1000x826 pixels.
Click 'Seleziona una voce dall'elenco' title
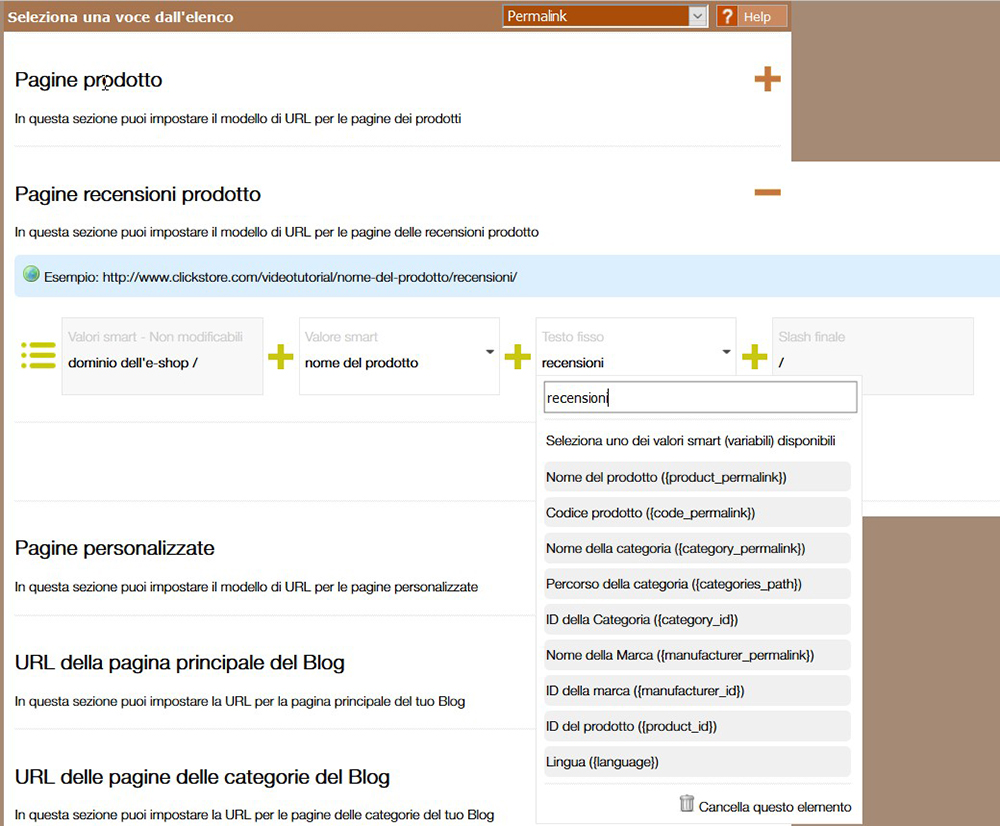click(121, 17)
